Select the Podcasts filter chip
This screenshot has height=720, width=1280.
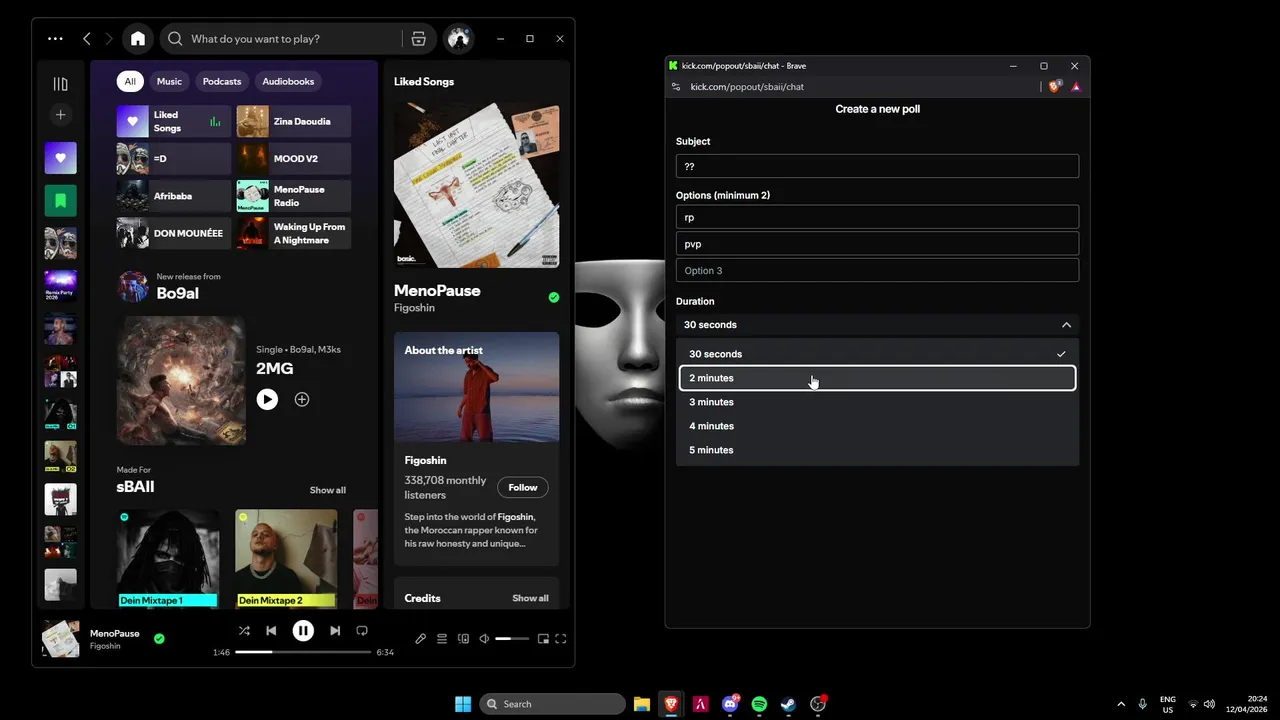tap(222, 81)
